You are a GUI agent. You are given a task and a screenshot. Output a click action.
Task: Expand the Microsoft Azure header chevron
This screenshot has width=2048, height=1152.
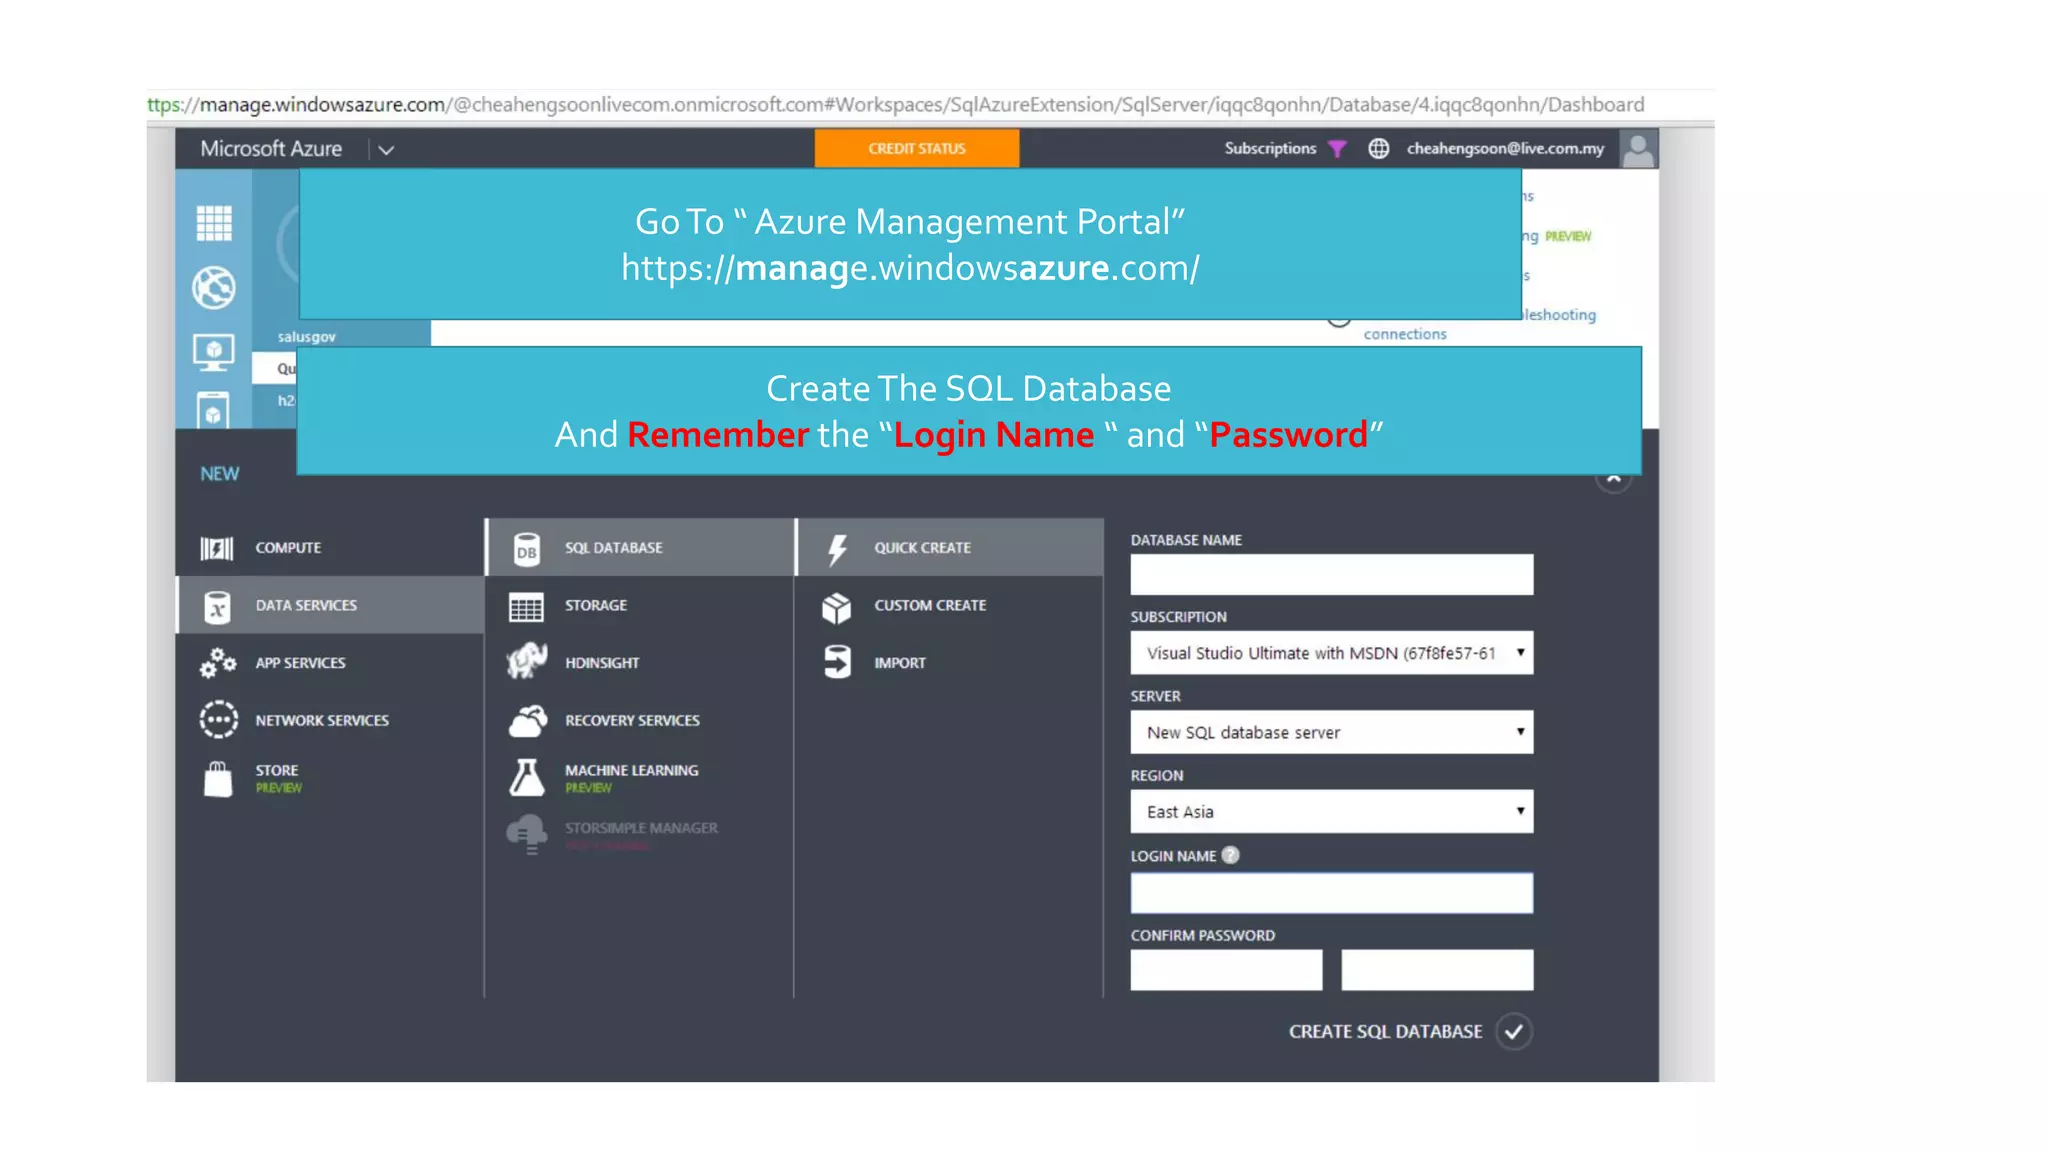coord(386,150)
